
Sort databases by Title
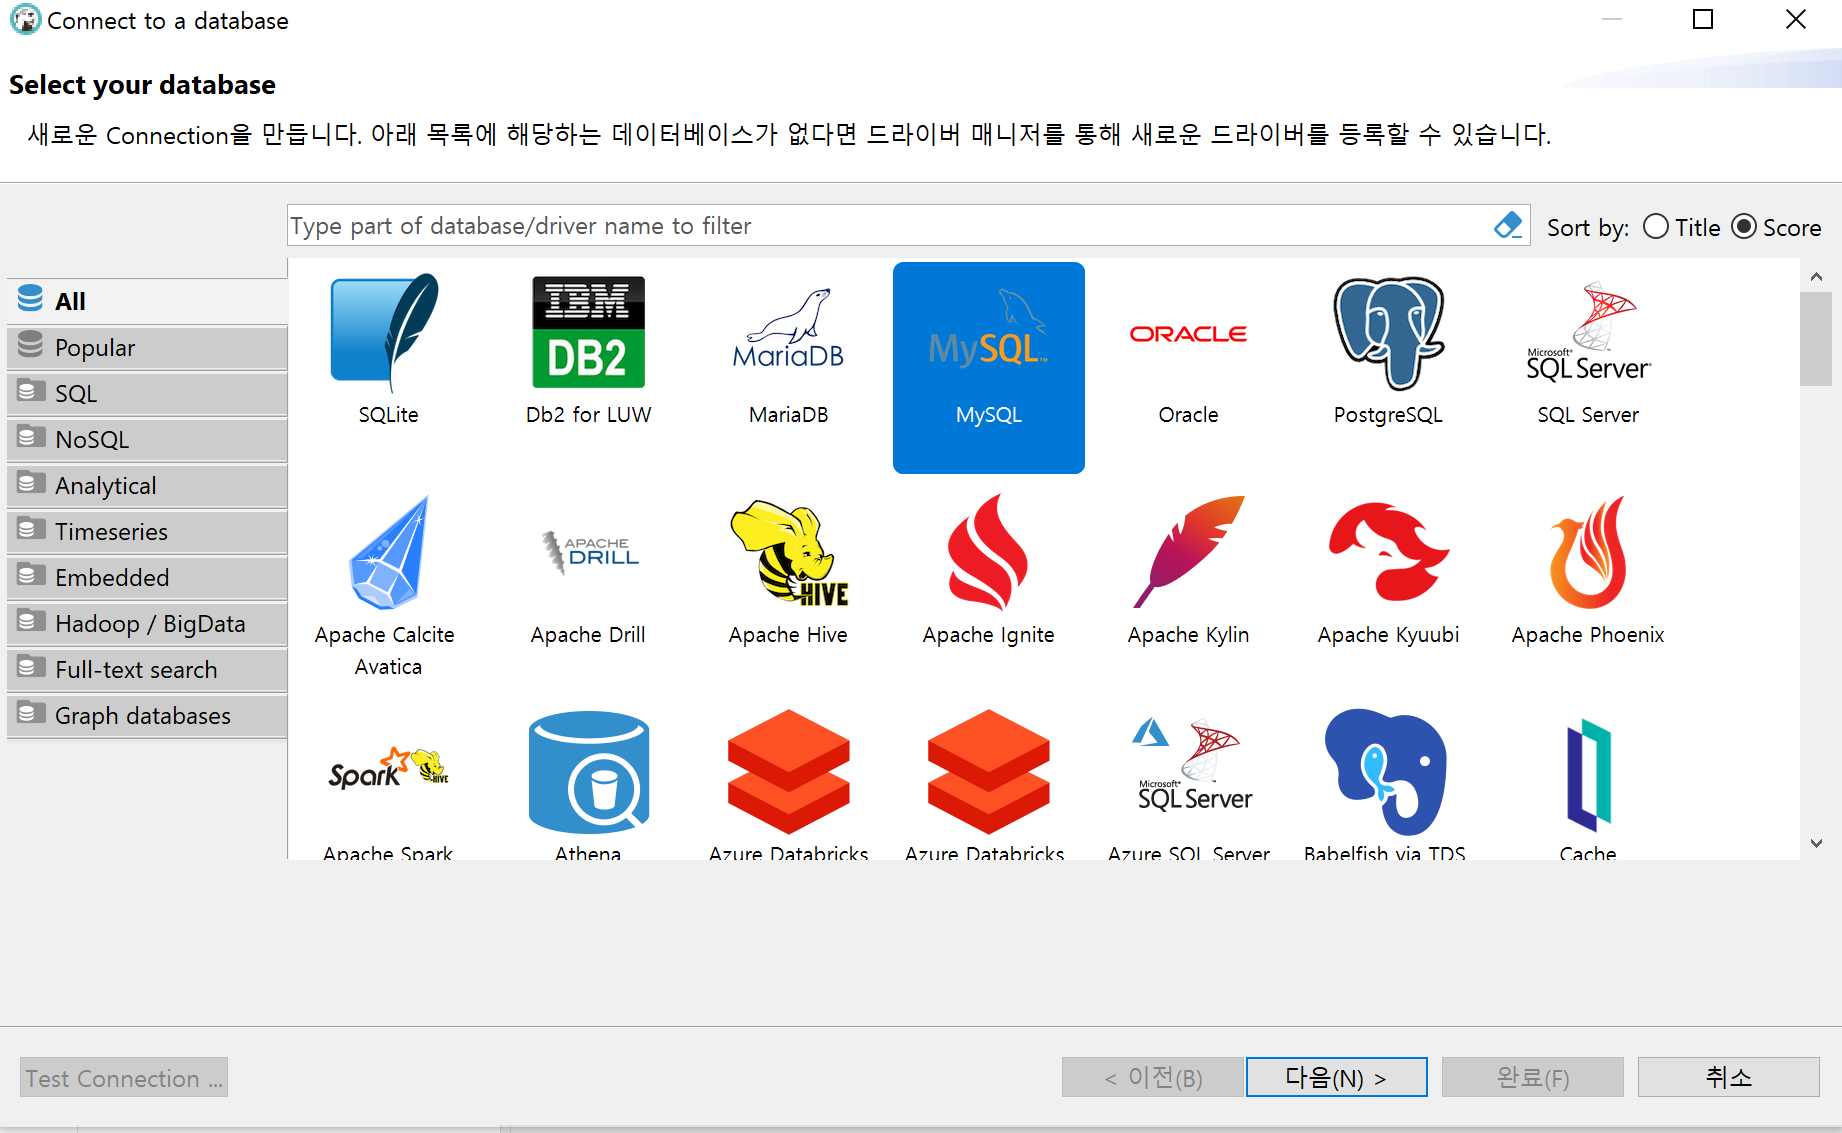(x=1681, y=227)
